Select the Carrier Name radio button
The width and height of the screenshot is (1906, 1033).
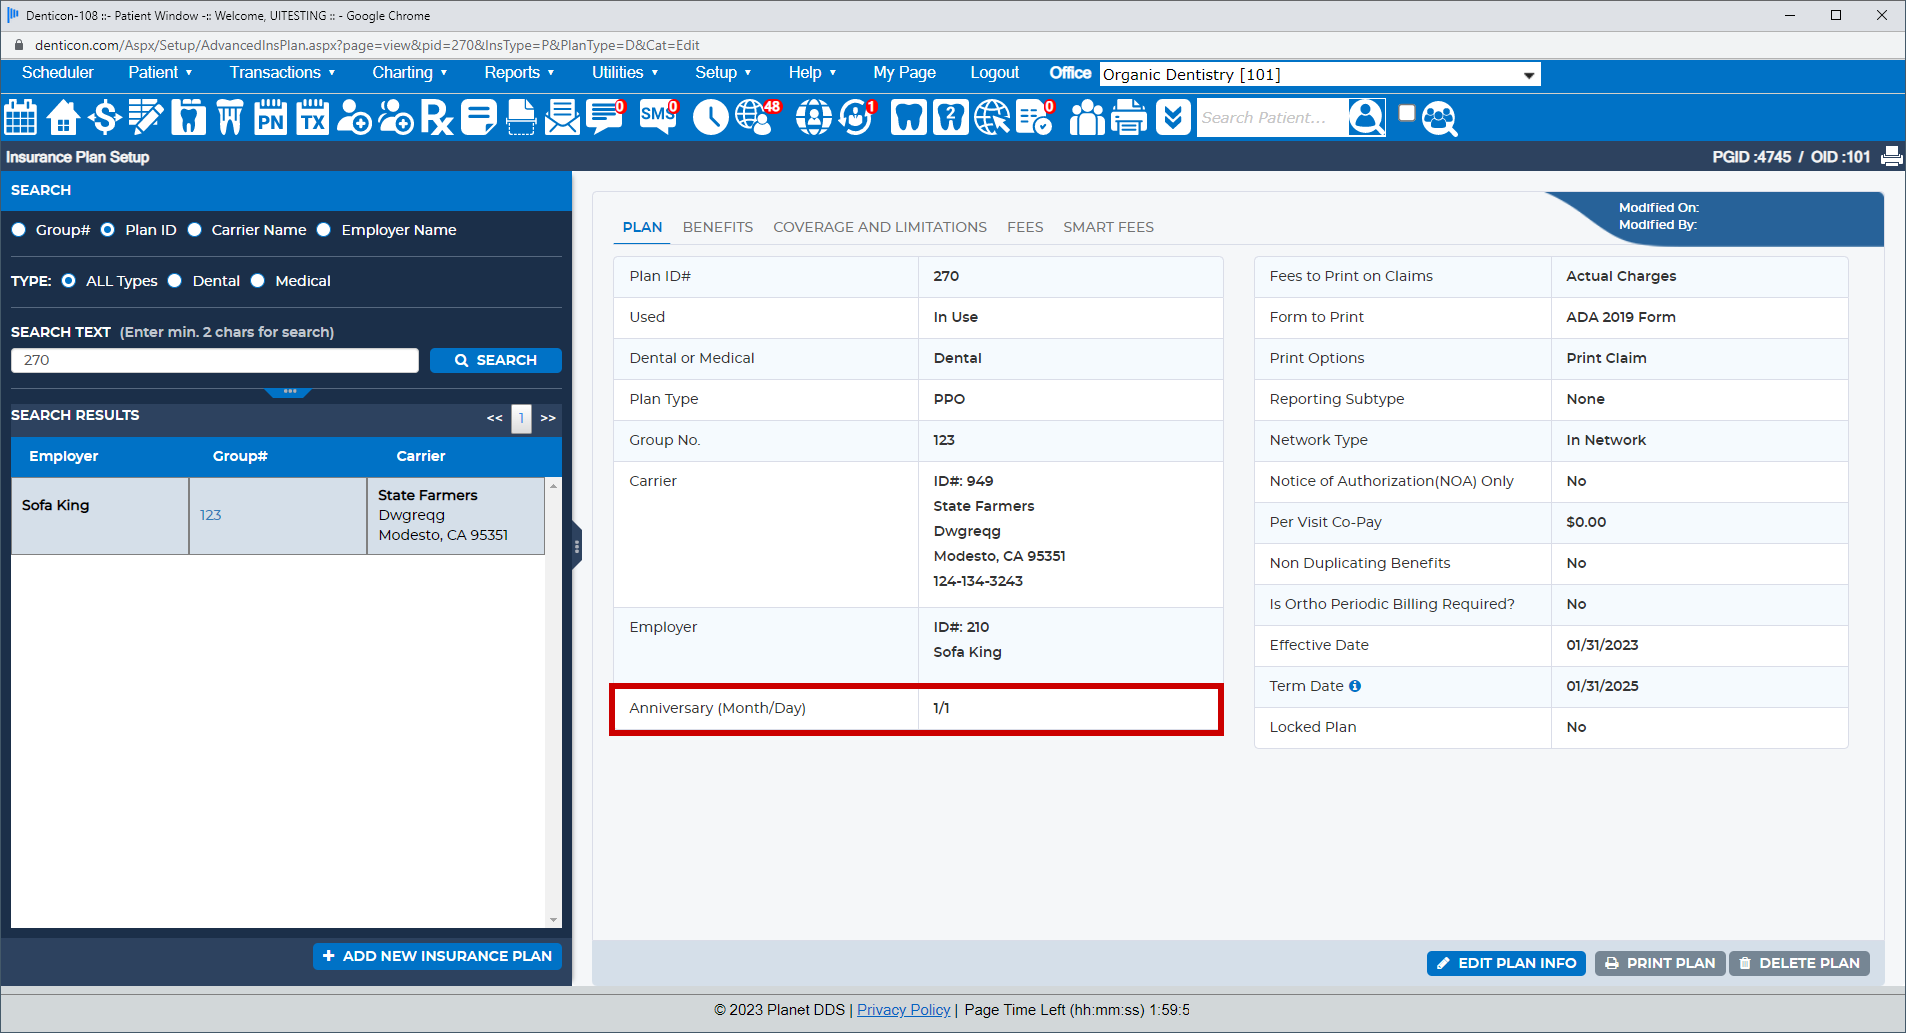click(195, 230)
